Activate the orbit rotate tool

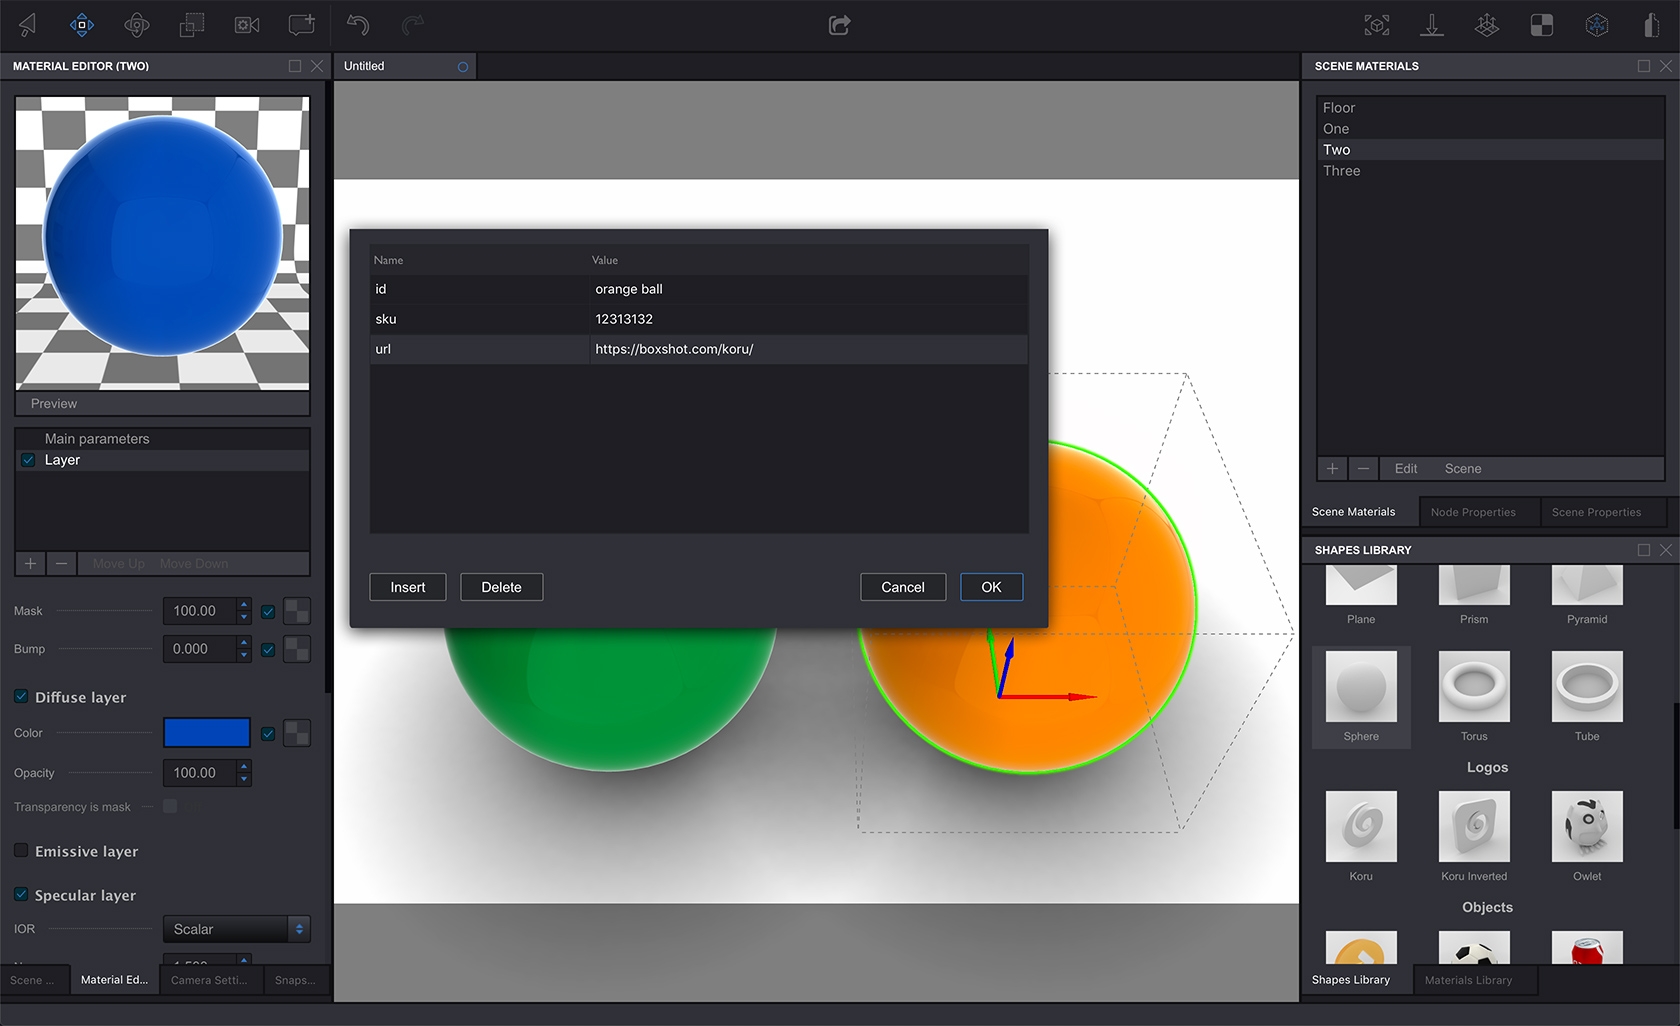tap(137, 25)
